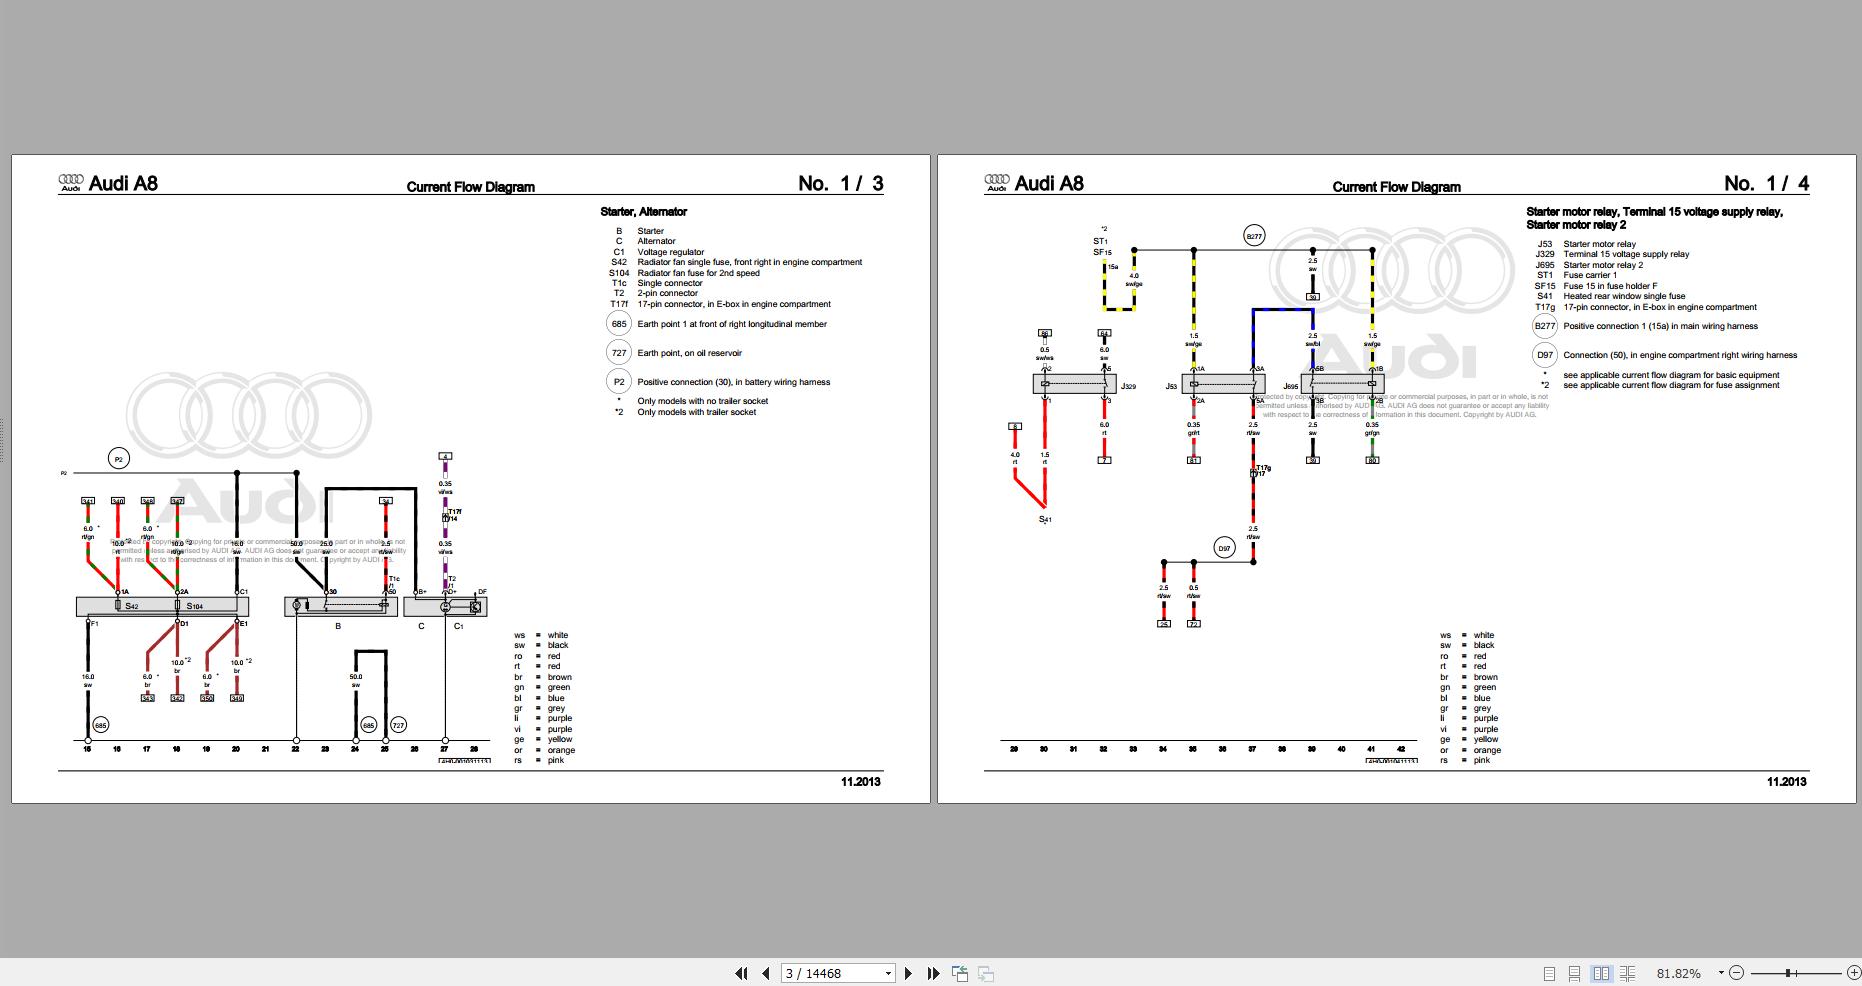
Task: Click 'Radiator fan fuse for 2nd speed' entry
Action: tap(697, 273)
